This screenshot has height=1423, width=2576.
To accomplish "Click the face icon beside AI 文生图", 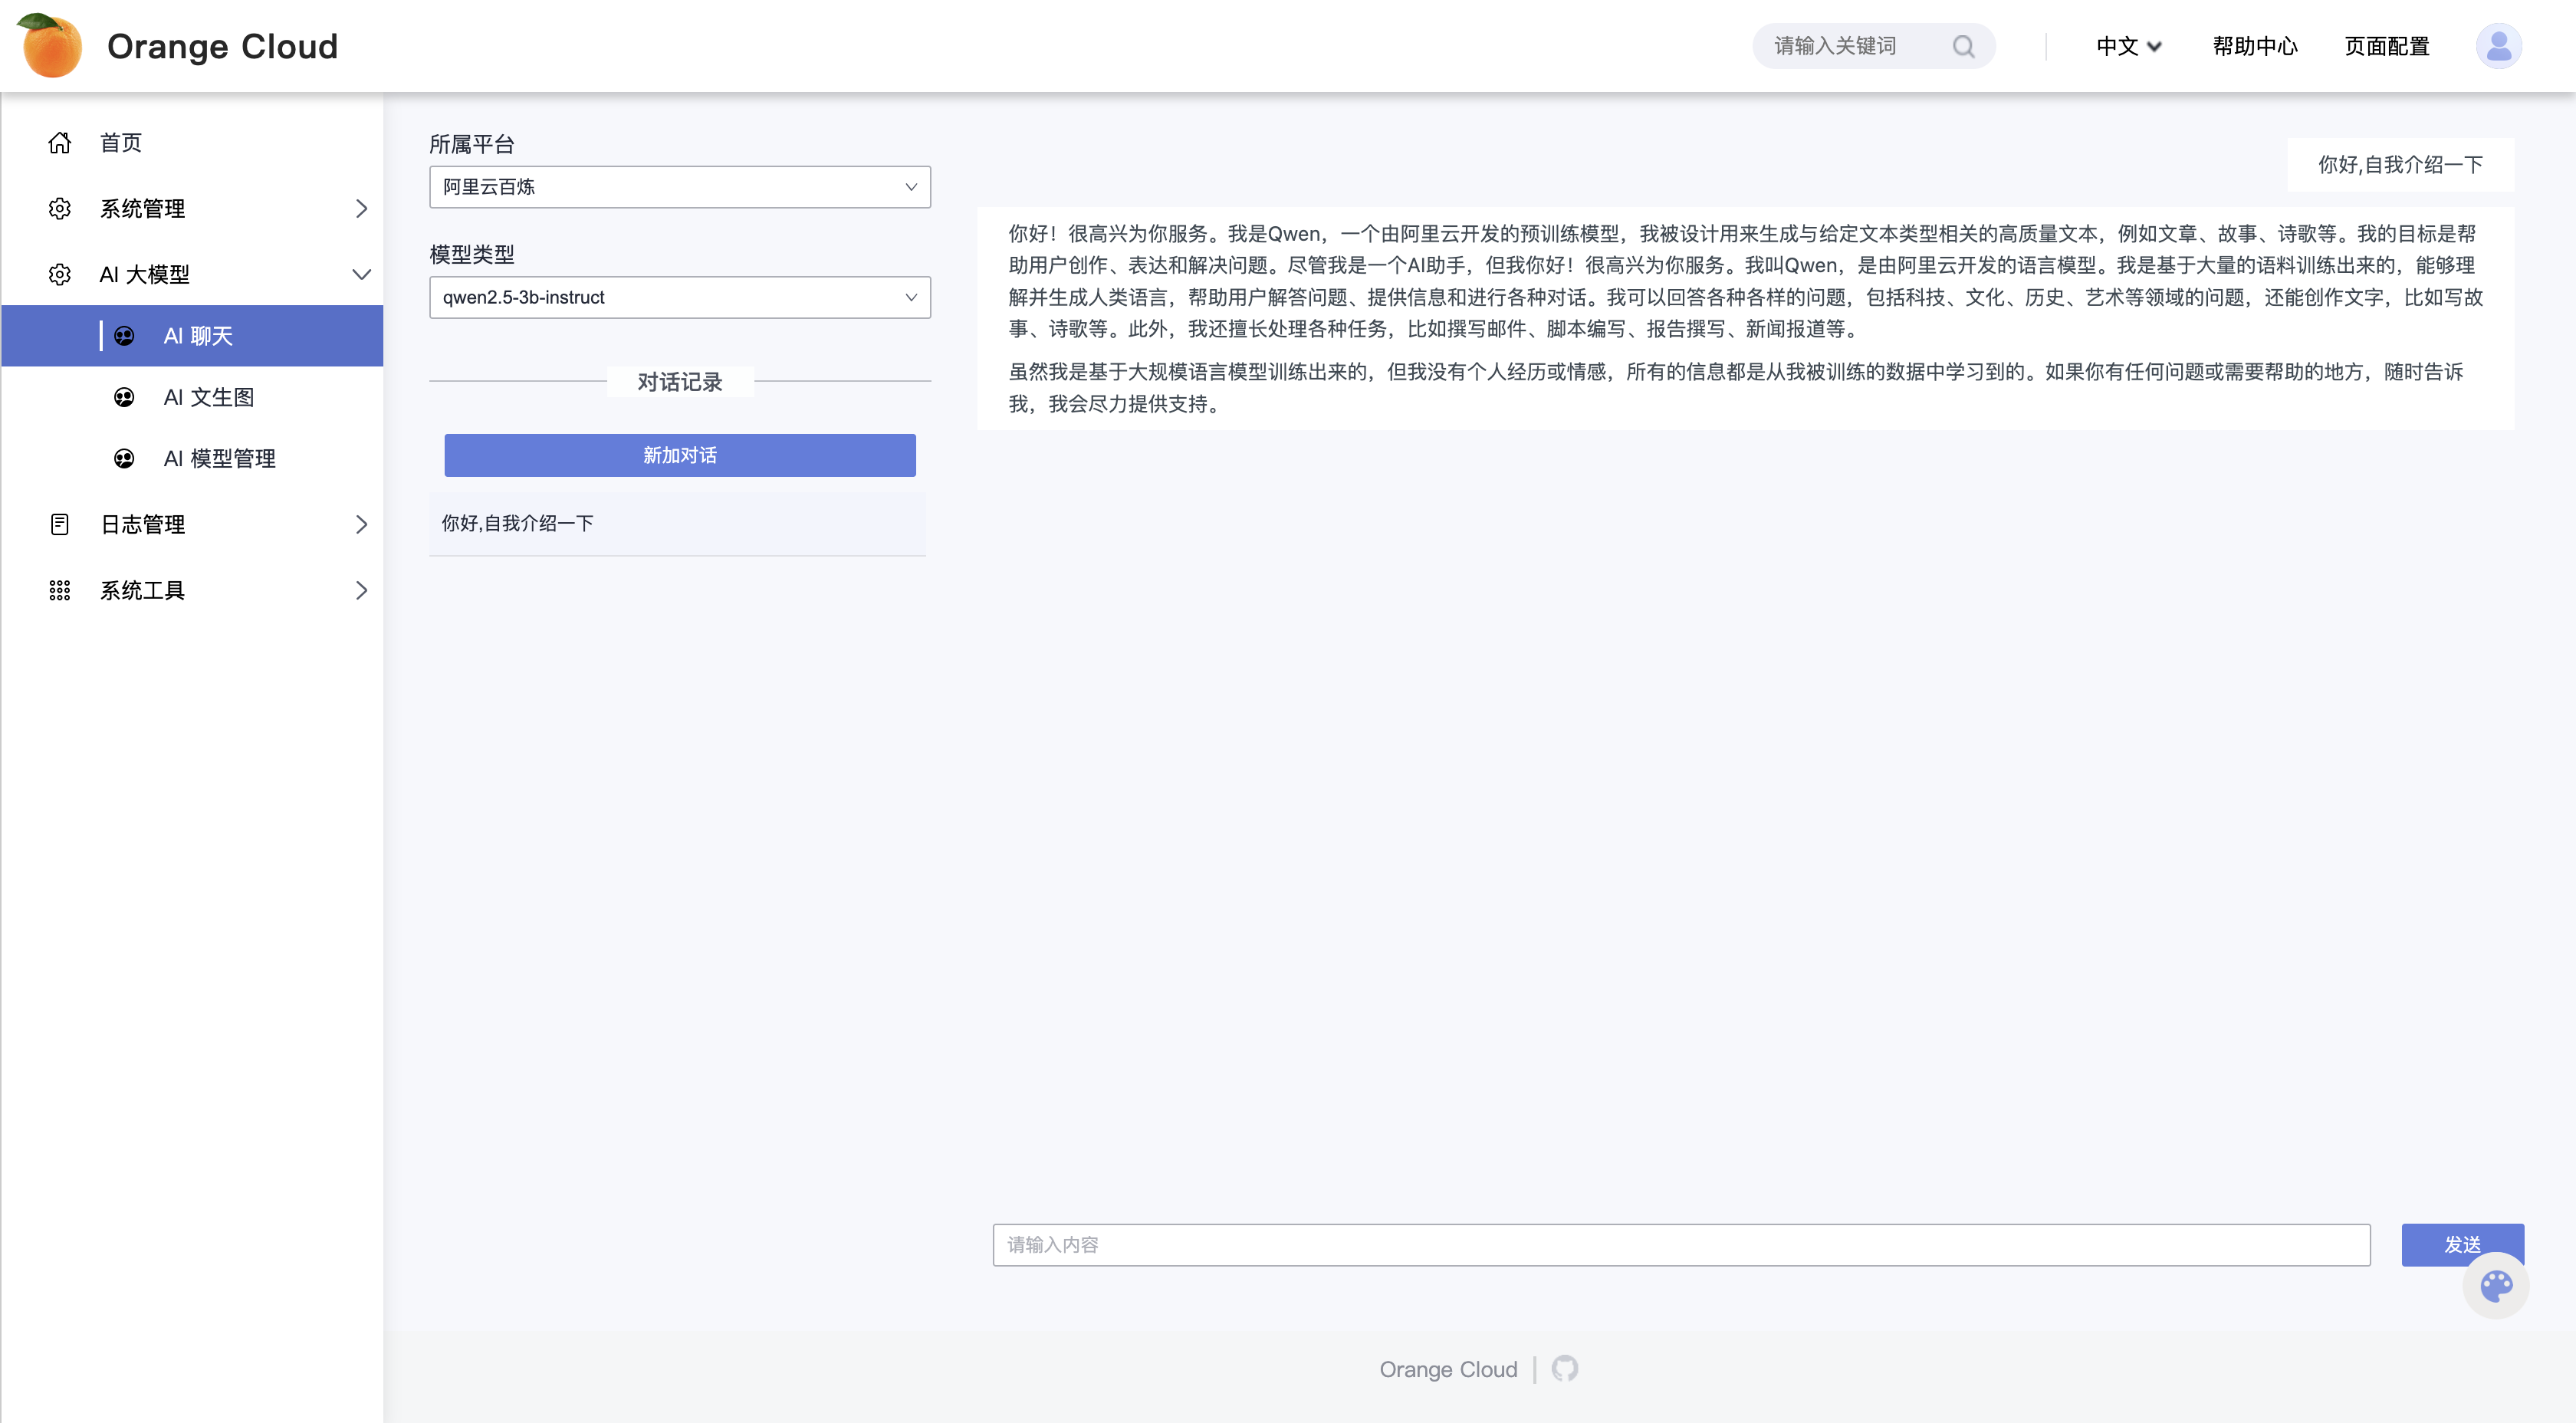I will 124,398.
